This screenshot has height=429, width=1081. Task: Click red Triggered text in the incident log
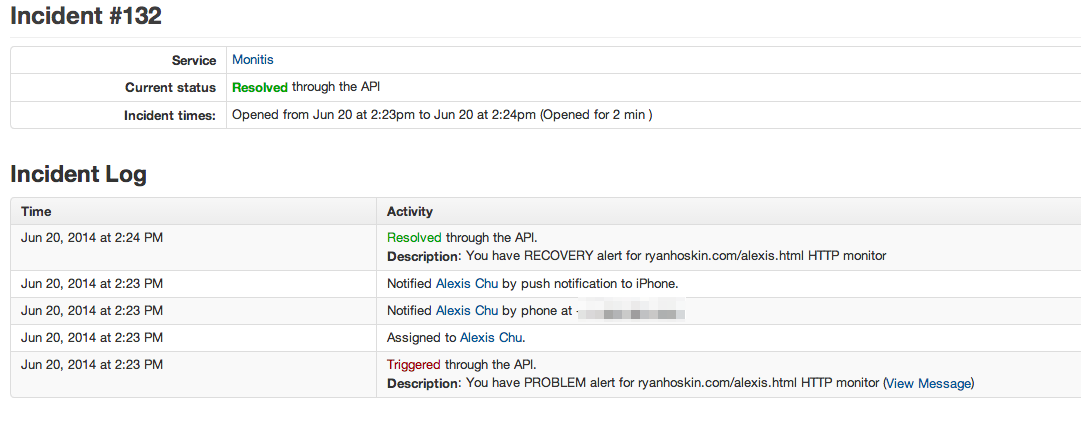pyautogui.click(x=414, y=365)
